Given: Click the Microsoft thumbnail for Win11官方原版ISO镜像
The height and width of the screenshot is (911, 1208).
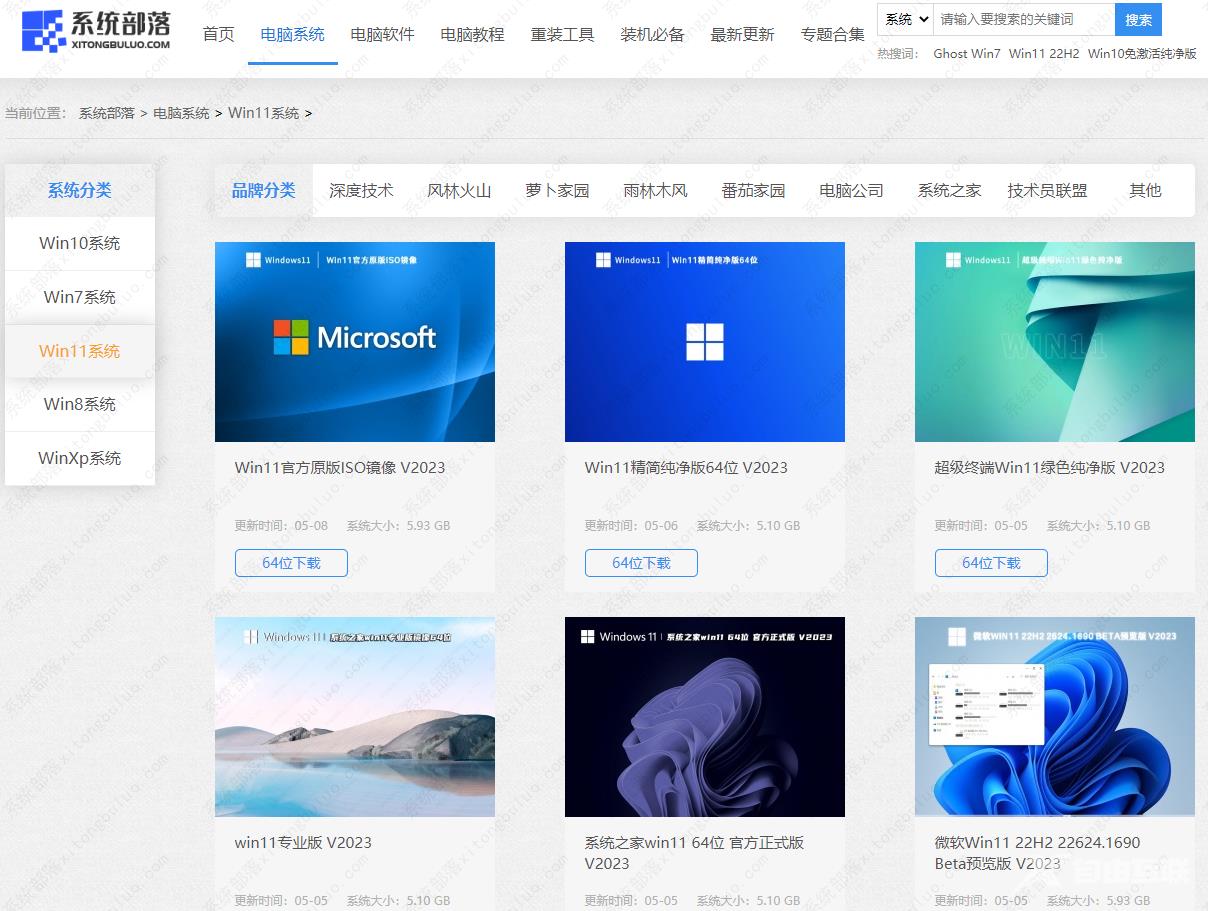Looking at the screenshot, I should 355,341.
